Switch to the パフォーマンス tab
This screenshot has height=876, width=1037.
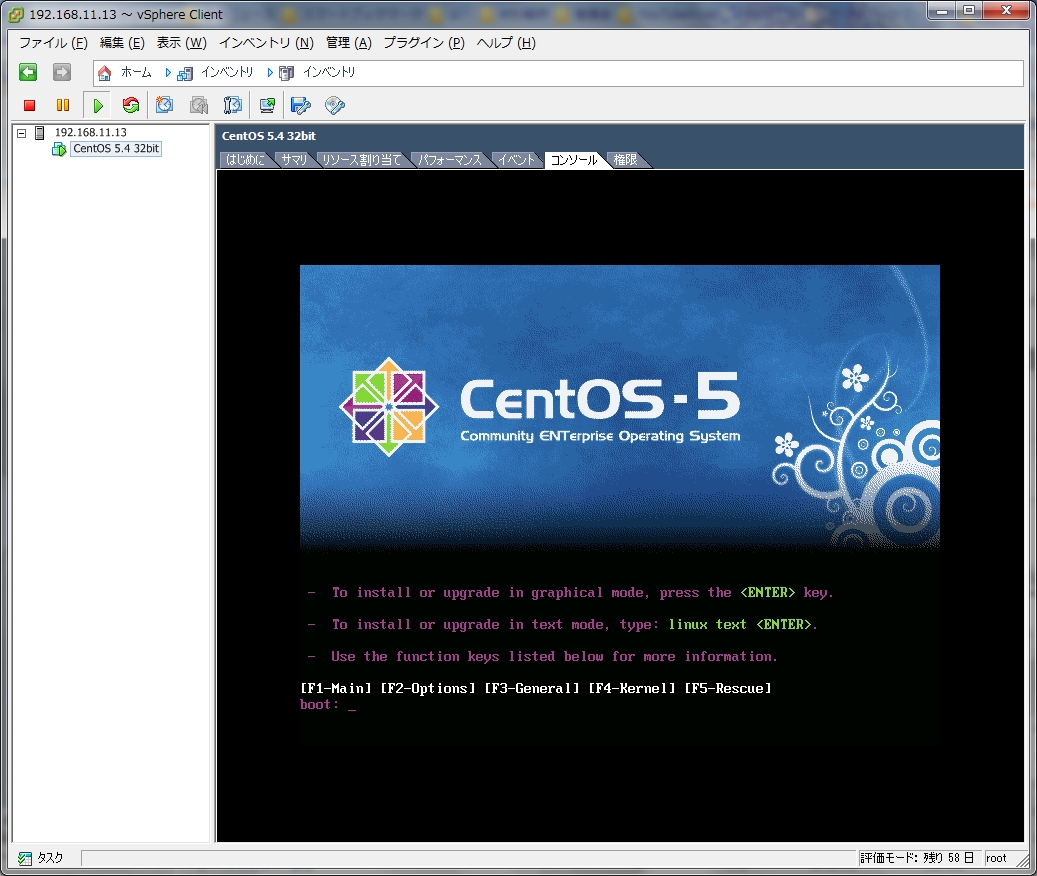tap(450, 160)
